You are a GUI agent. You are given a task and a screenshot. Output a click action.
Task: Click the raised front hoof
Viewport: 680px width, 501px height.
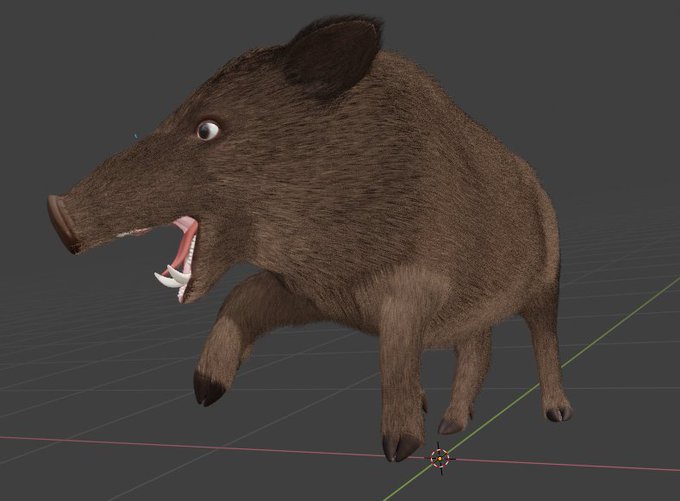pyautogui.click(x=209, y=388)
